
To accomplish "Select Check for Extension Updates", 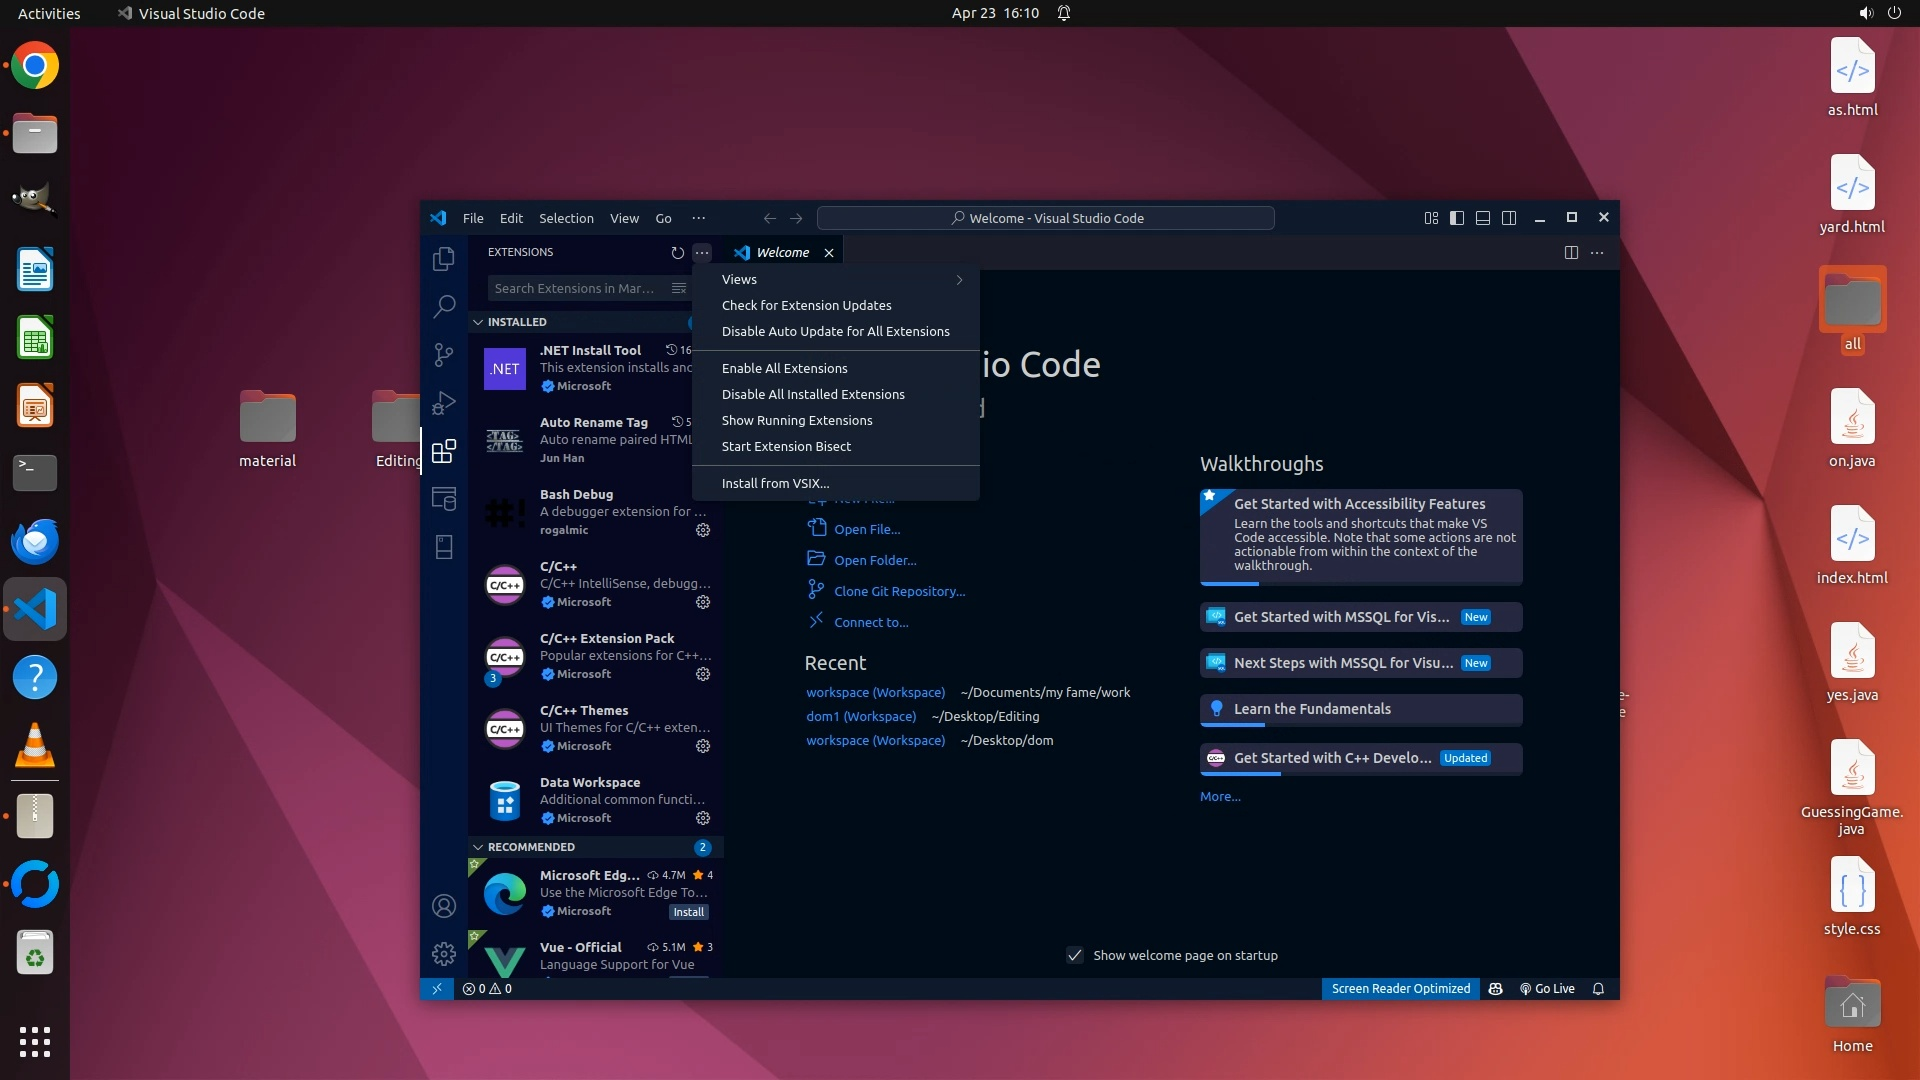I will tap(806, 306).
